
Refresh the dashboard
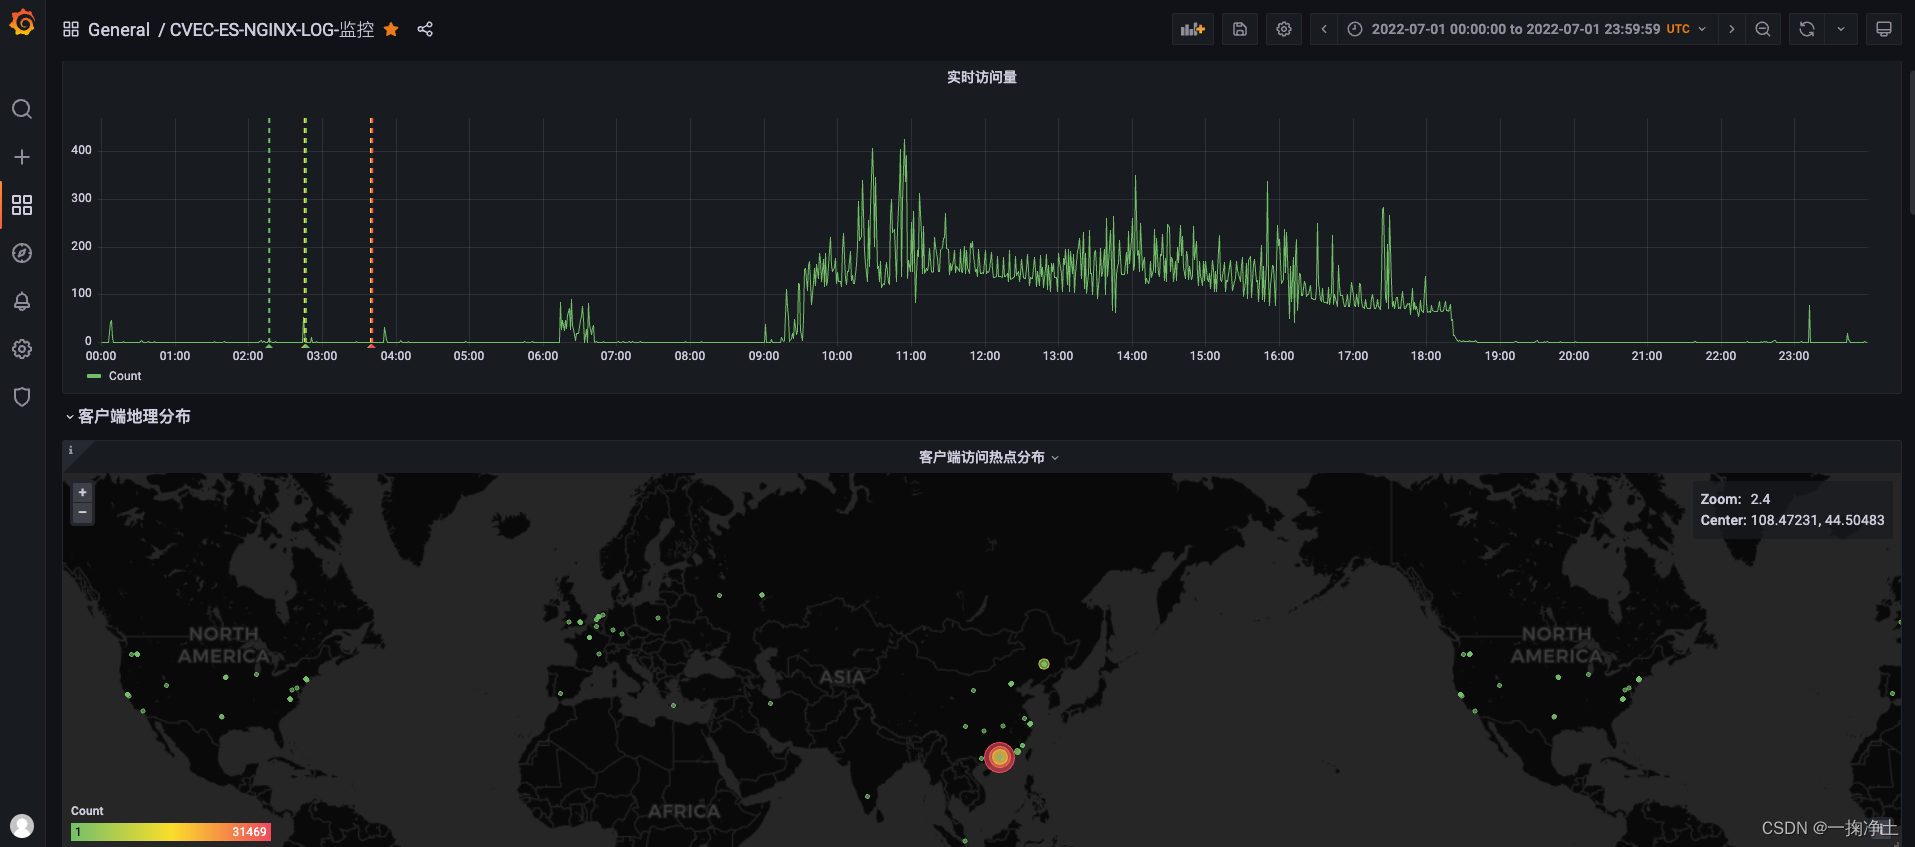coord(1807,29)
